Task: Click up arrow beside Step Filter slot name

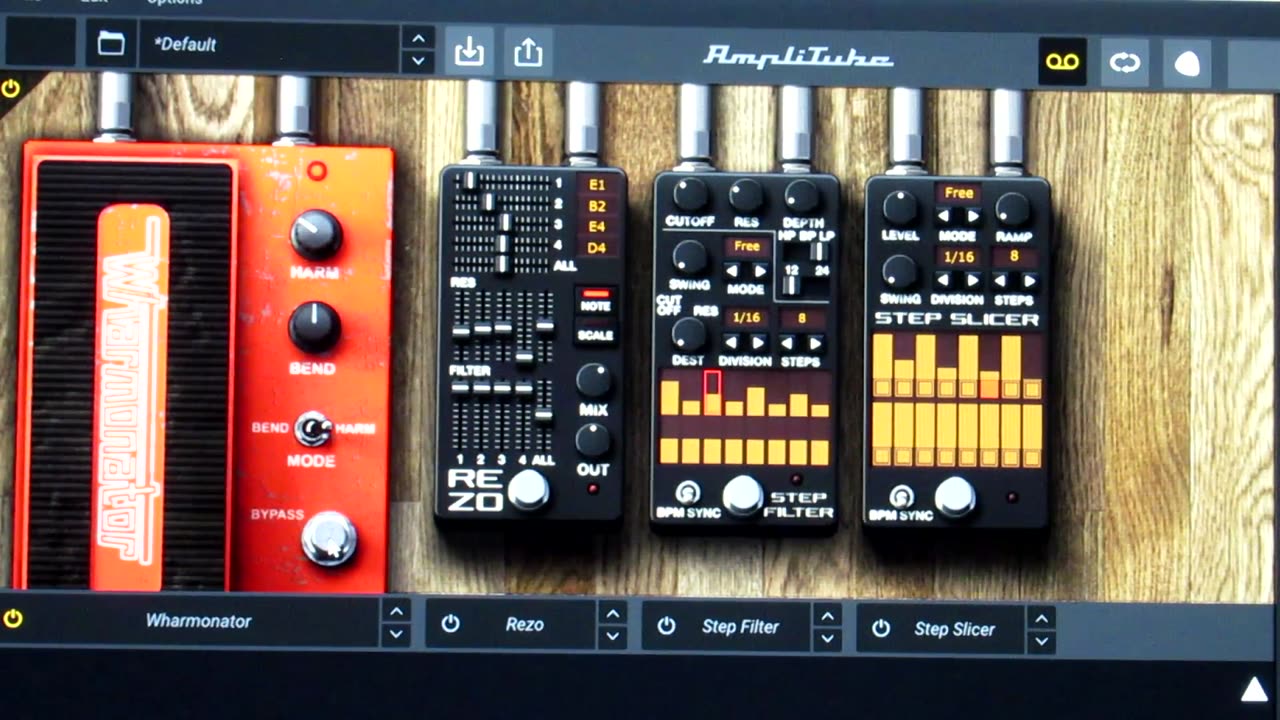Action: pos(827,615)
